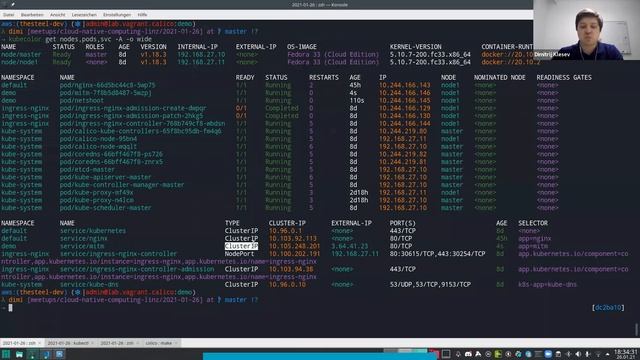Open the Wi-Fi network tray icon
This screenshot has height=360, width=640.
click(x=598, y=354)
